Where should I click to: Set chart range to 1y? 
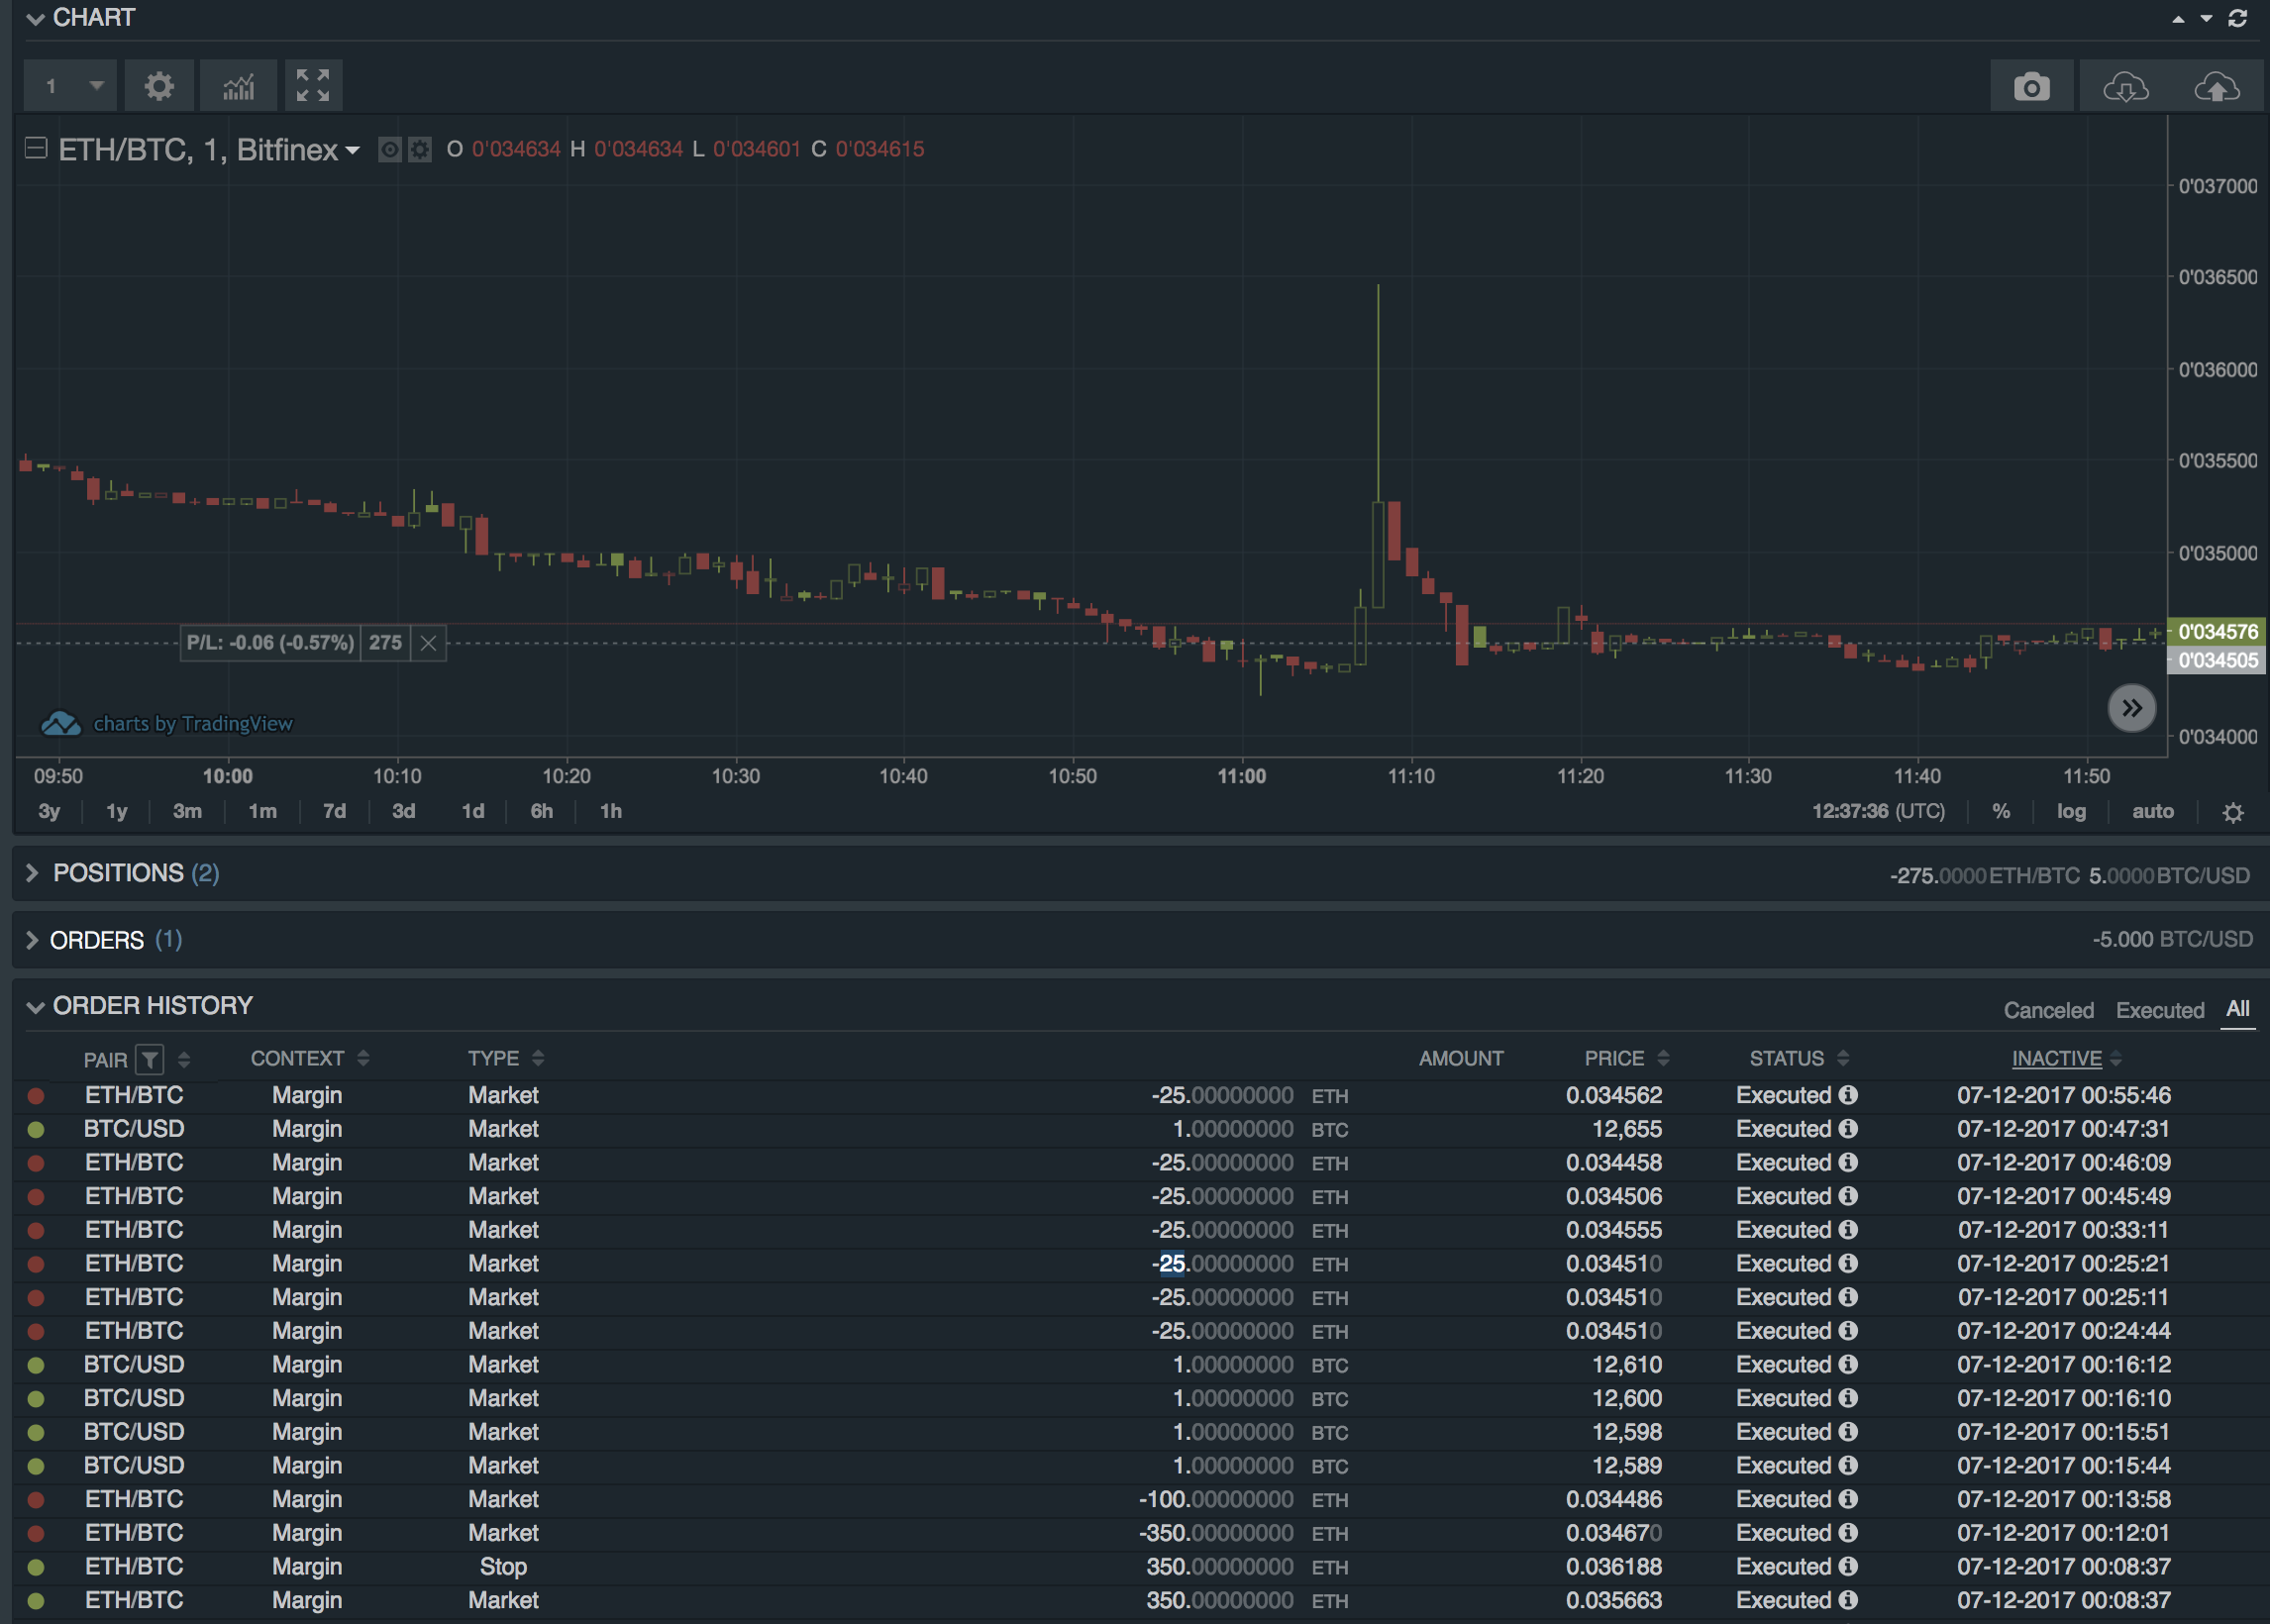click(x=117, y=812)
